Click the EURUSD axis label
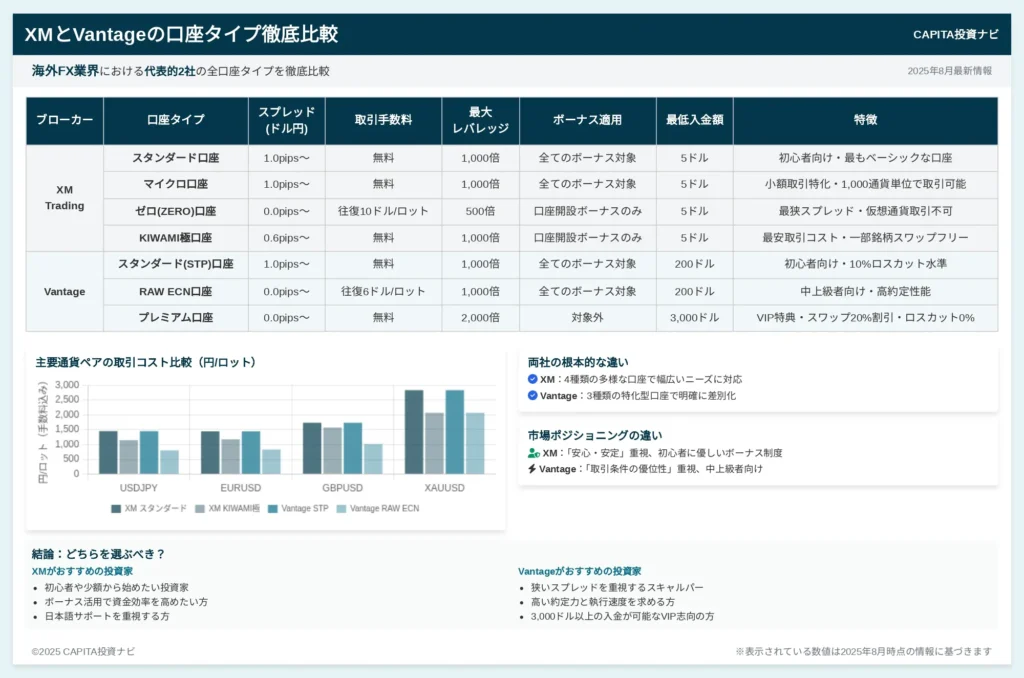The width and height of the screenshot is (1024, 678). coord(240,488)
